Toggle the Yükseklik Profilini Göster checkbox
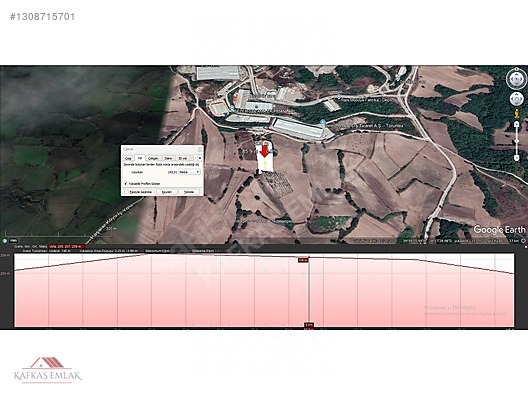The image size is (528, 396). [x=126, y=184]
